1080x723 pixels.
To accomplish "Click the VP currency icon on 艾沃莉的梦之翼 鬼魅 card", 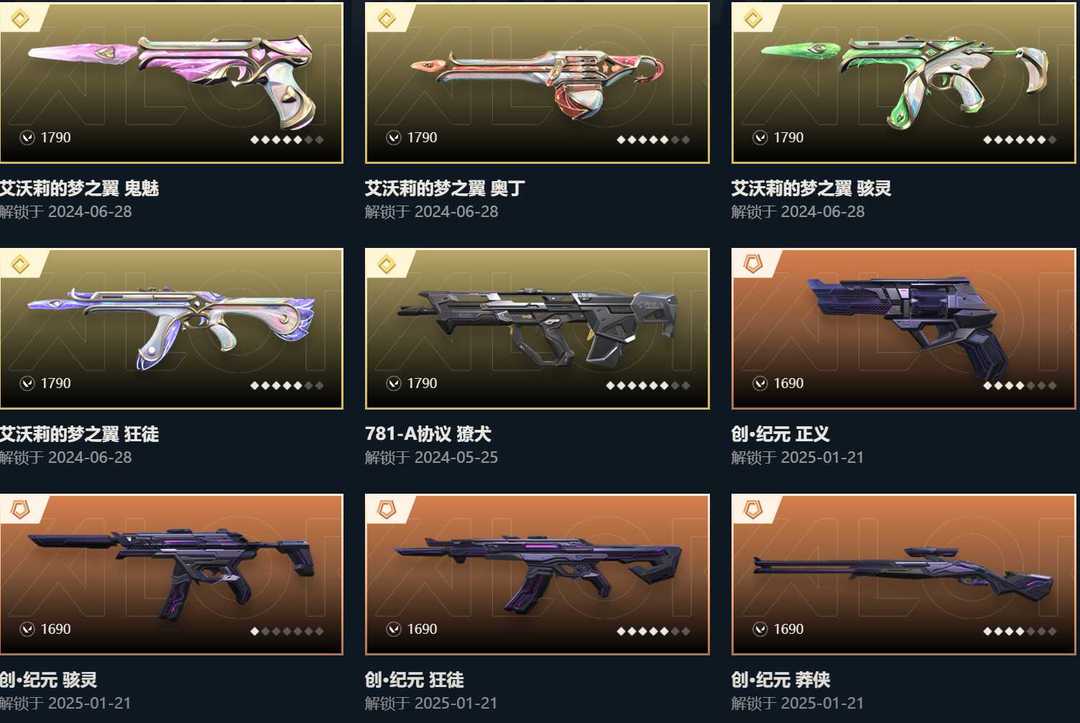I will (x=27, y=138).
